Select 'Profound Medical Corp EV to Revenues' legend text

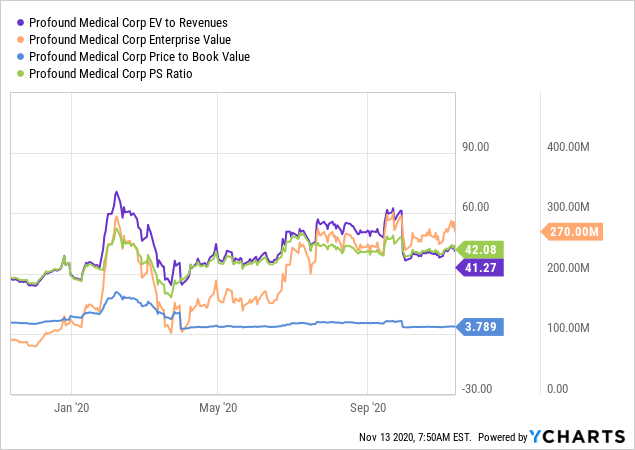128,23
